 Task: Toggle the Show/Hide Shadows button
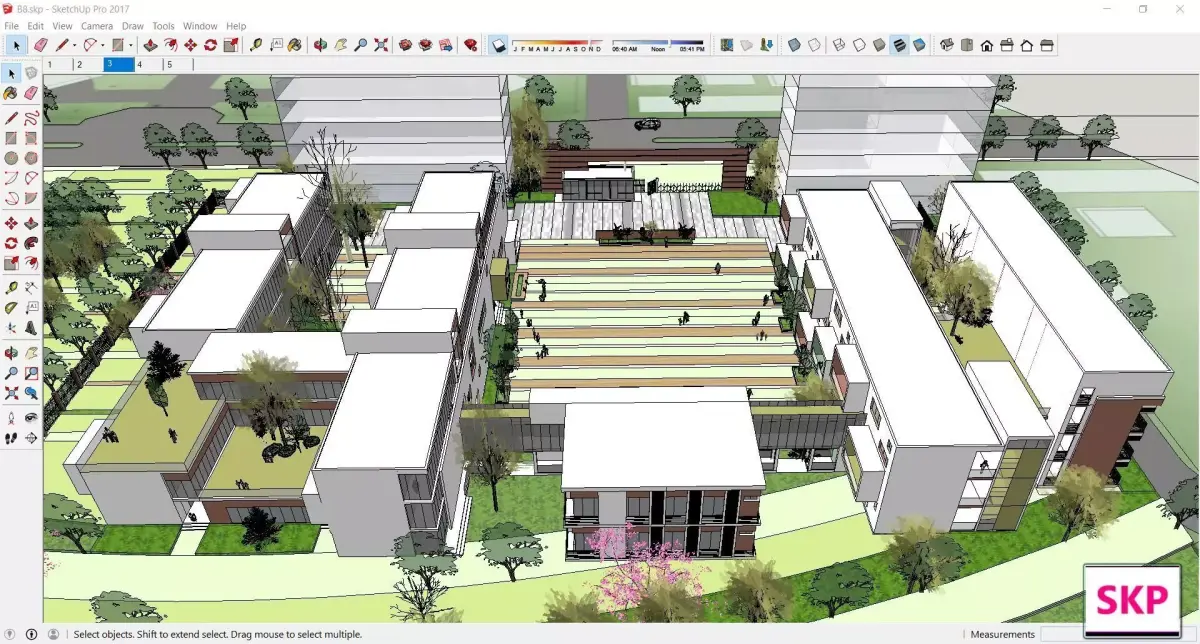pos(497,45)
